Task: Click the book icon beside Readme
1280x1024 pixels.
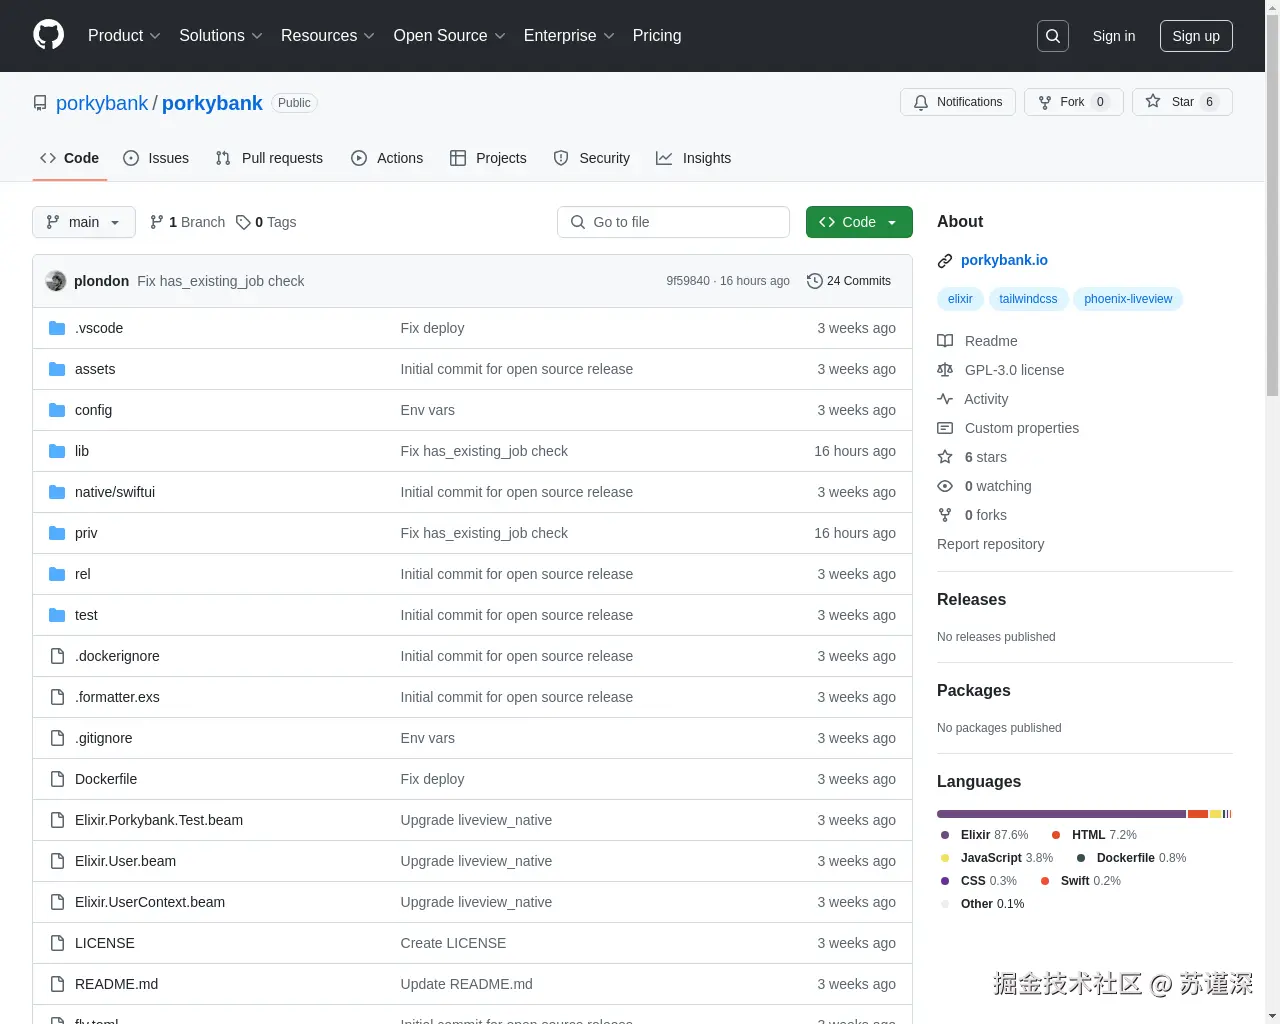Action: click(945, 341)
